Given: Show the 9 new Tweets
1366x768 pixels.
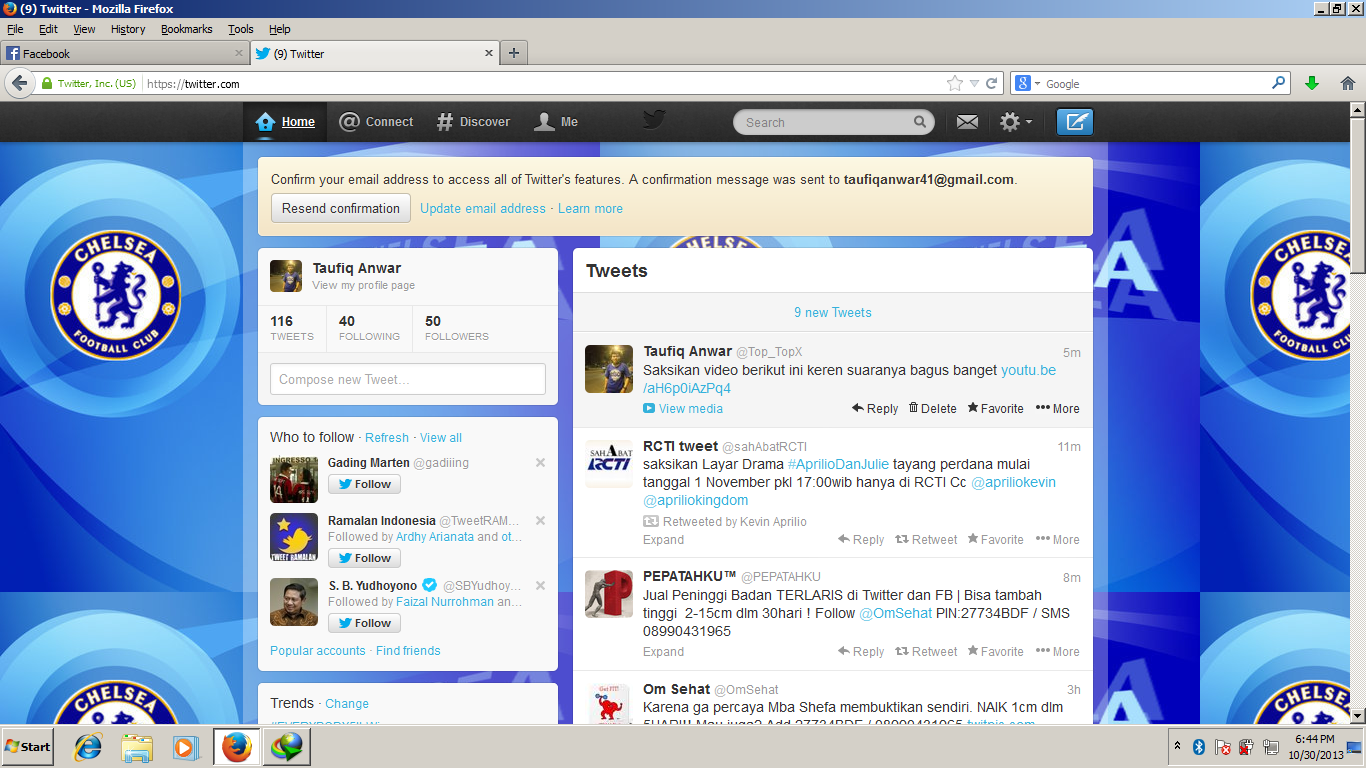Looking at the screenshot, I should pyautogui.click(x=832, y=312).
